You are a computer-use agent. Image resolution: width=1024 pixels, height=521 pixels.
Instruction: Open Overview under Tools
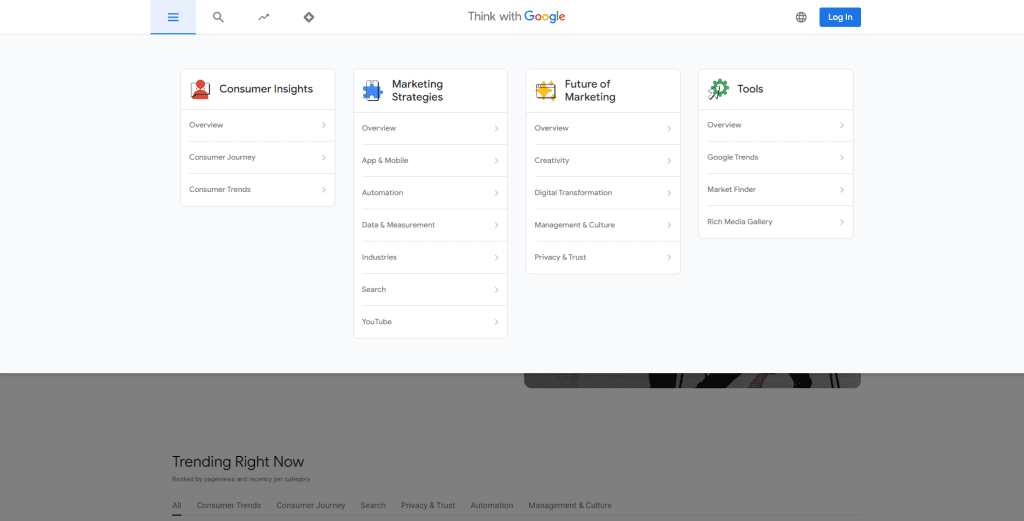point(776,125)
